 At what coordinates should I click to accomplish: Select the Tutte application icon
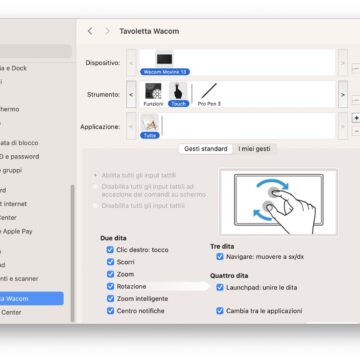(150, 126)
